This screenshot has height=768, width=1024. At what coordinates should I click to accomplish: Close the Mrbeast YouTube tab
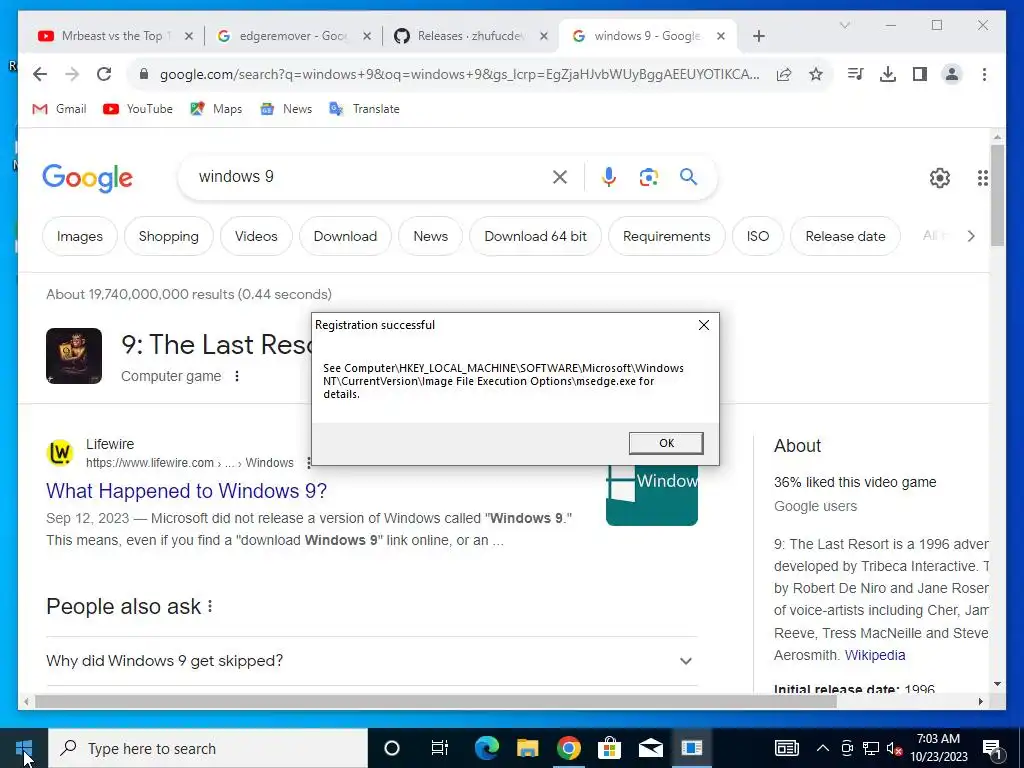(189, 36)
